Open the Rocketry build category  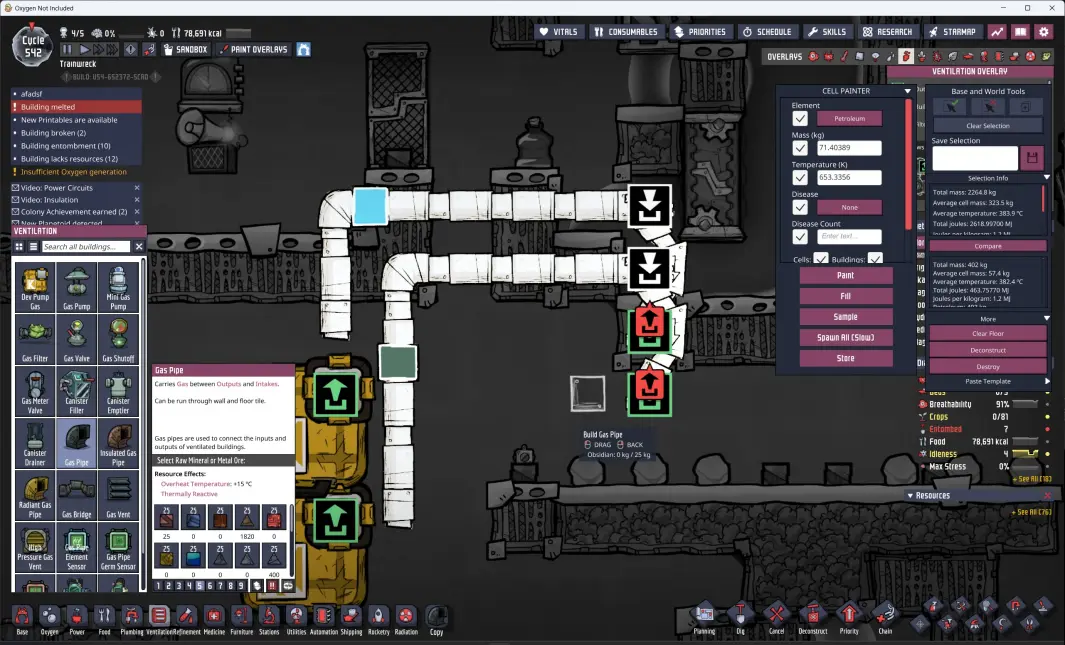[378, 617]
